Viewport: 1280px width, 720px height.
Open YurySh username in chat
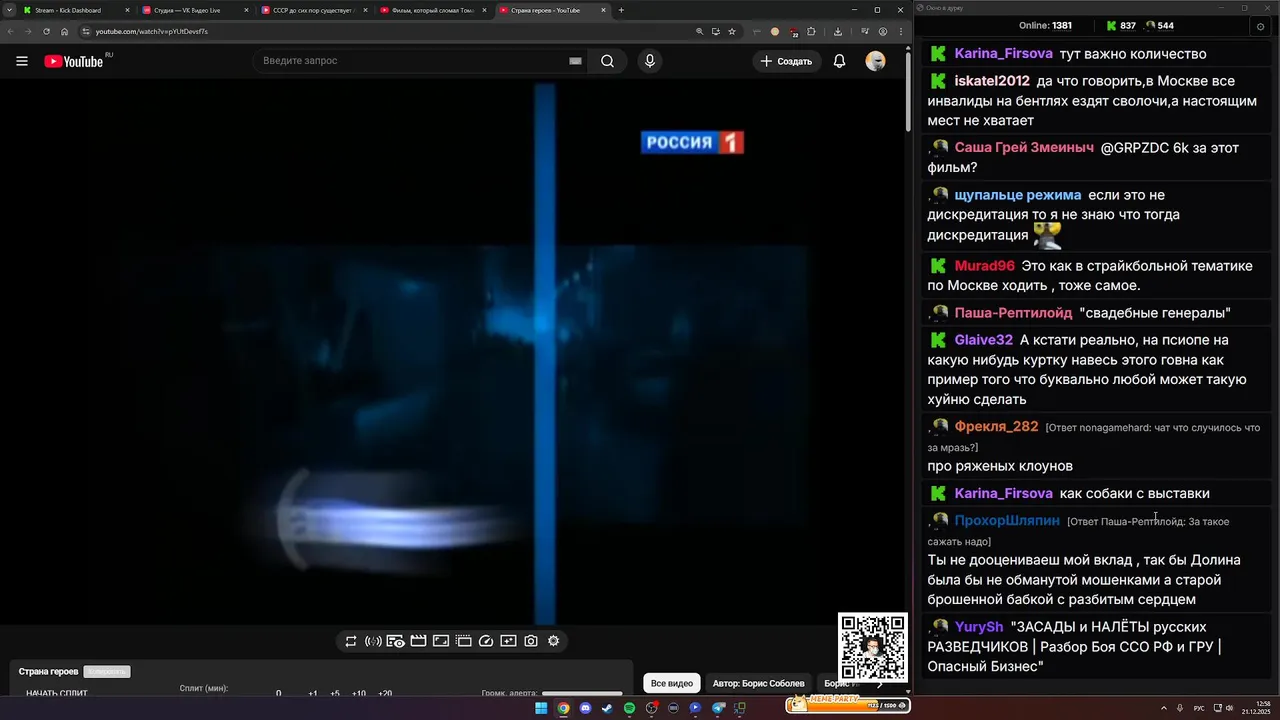pyautogui.click(x=979, y=627)
